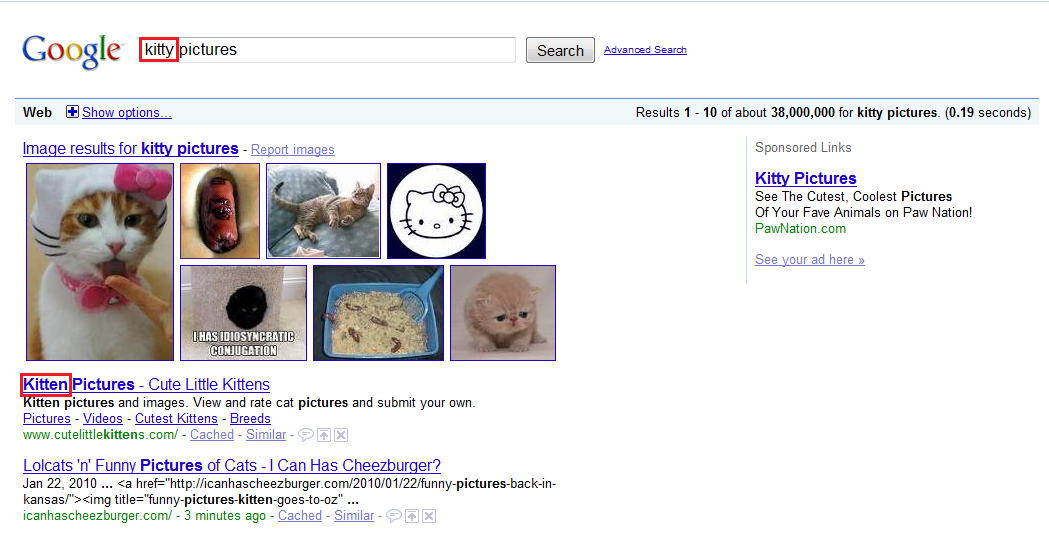Open Similar pages for icanhascheezburger result
1049x539 pixels.
click(354, 516)
